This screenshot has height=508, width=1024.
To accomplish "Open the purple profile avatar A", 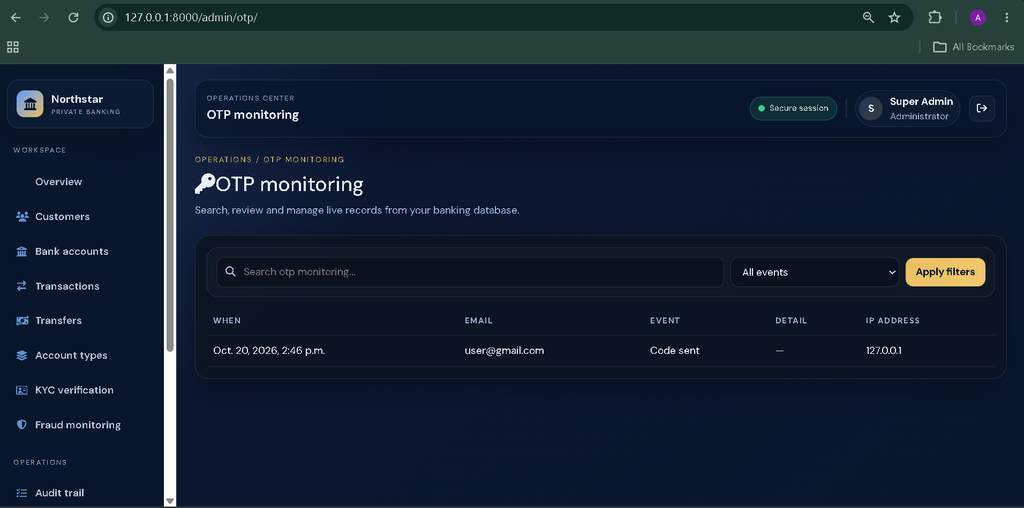I will (x=977, y=18).
